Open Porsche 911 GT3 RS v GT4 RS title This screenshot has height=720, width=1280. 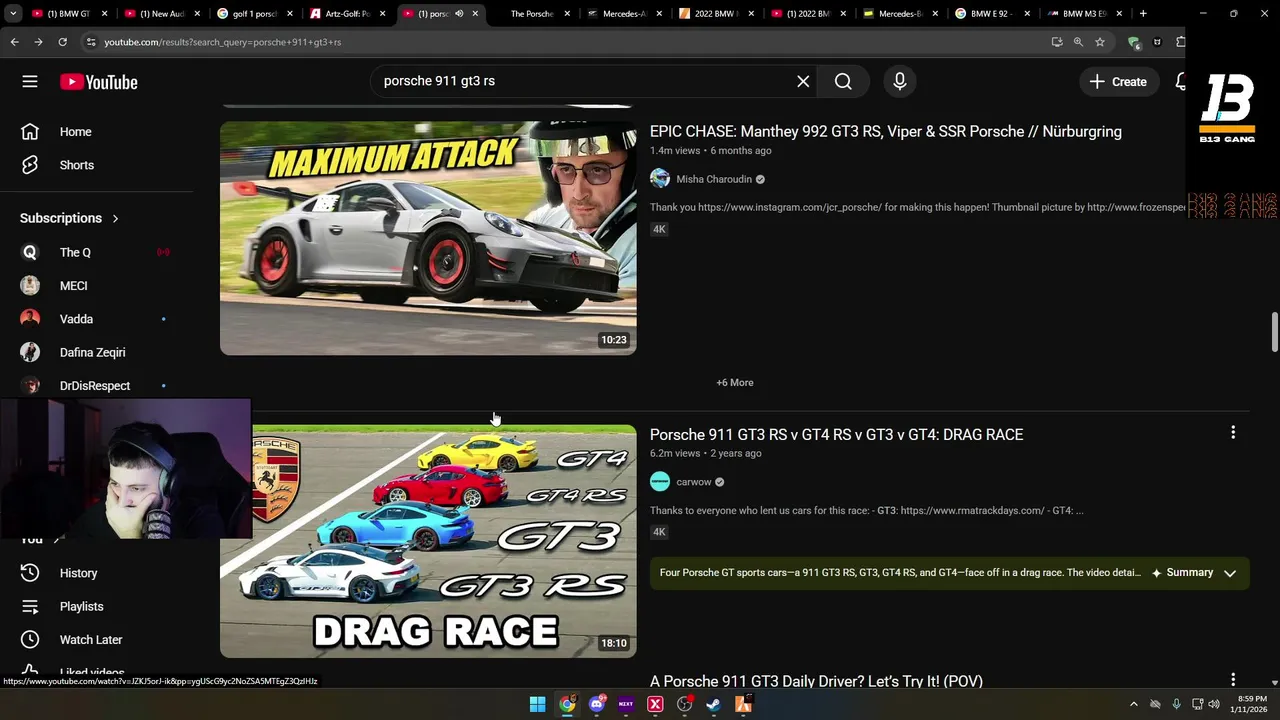click(x=836, y=434)
